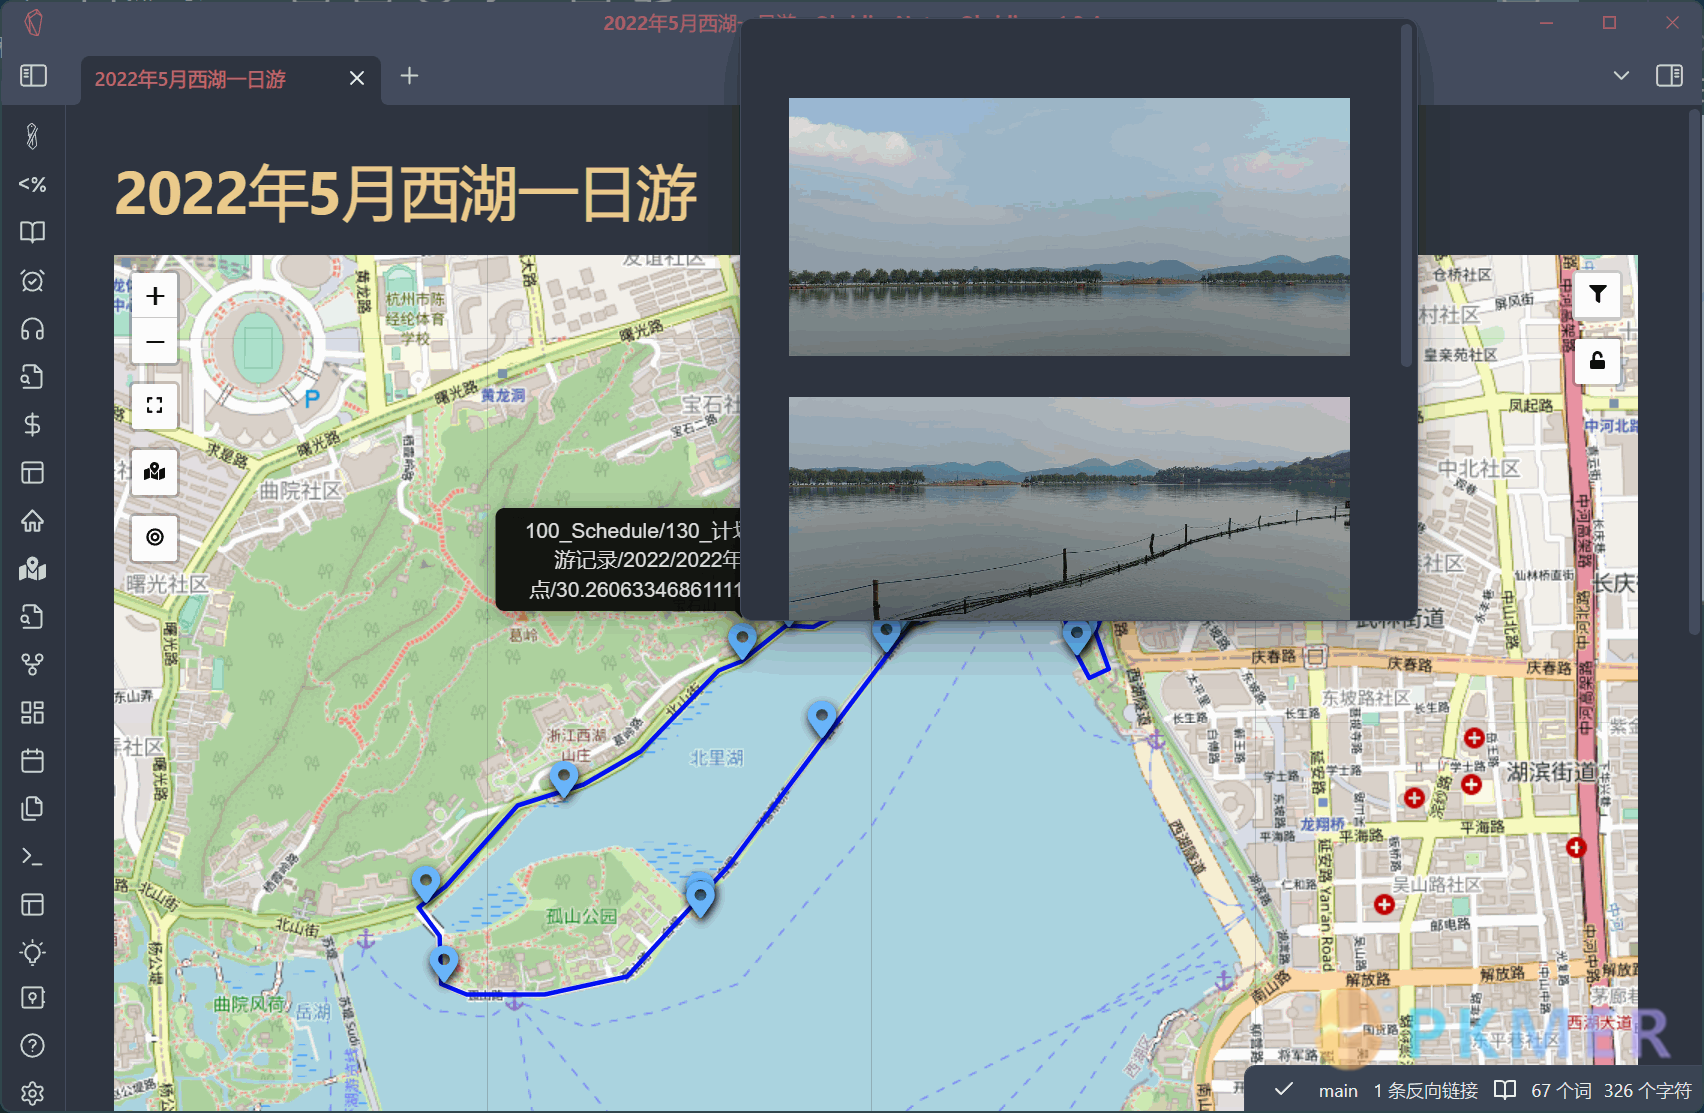Click the sync checkmark status icon
The width and height of the screenshot is (1704, 1113).
click(1285, 1089)
